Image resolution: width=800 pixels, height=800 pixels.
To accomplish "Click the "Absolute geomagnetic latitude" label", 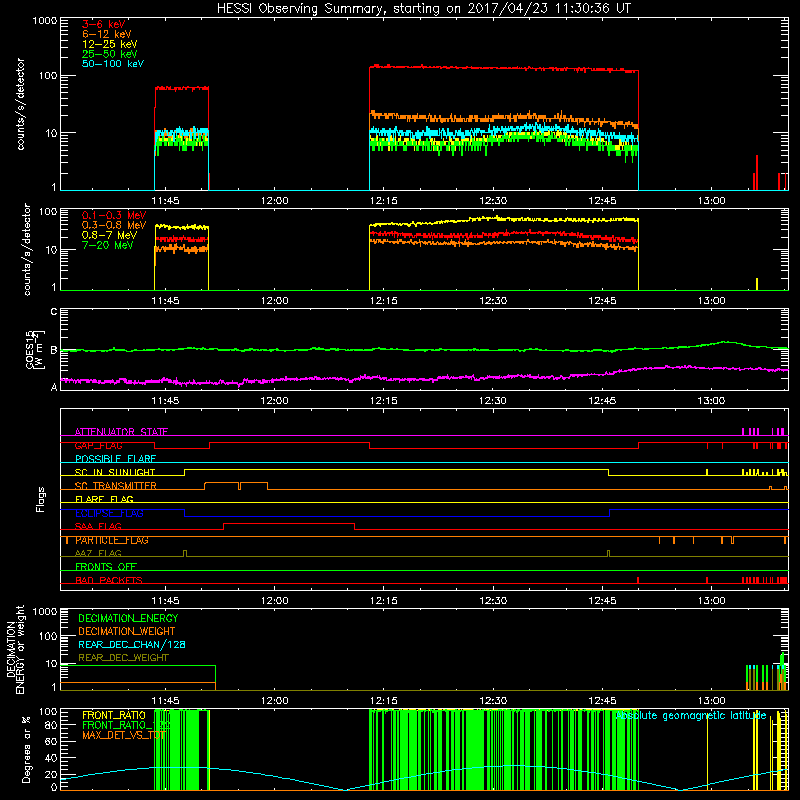I will 690,715.
